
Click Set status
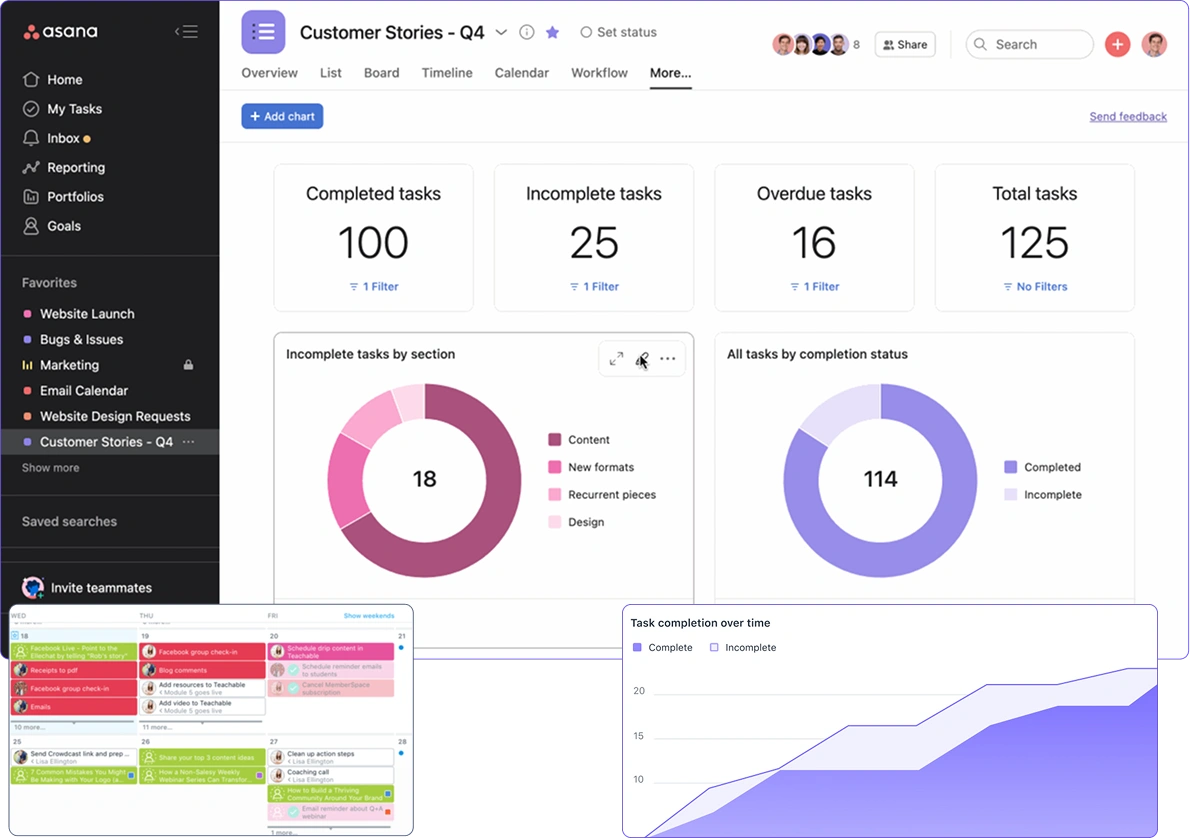(x=619, y=32)
